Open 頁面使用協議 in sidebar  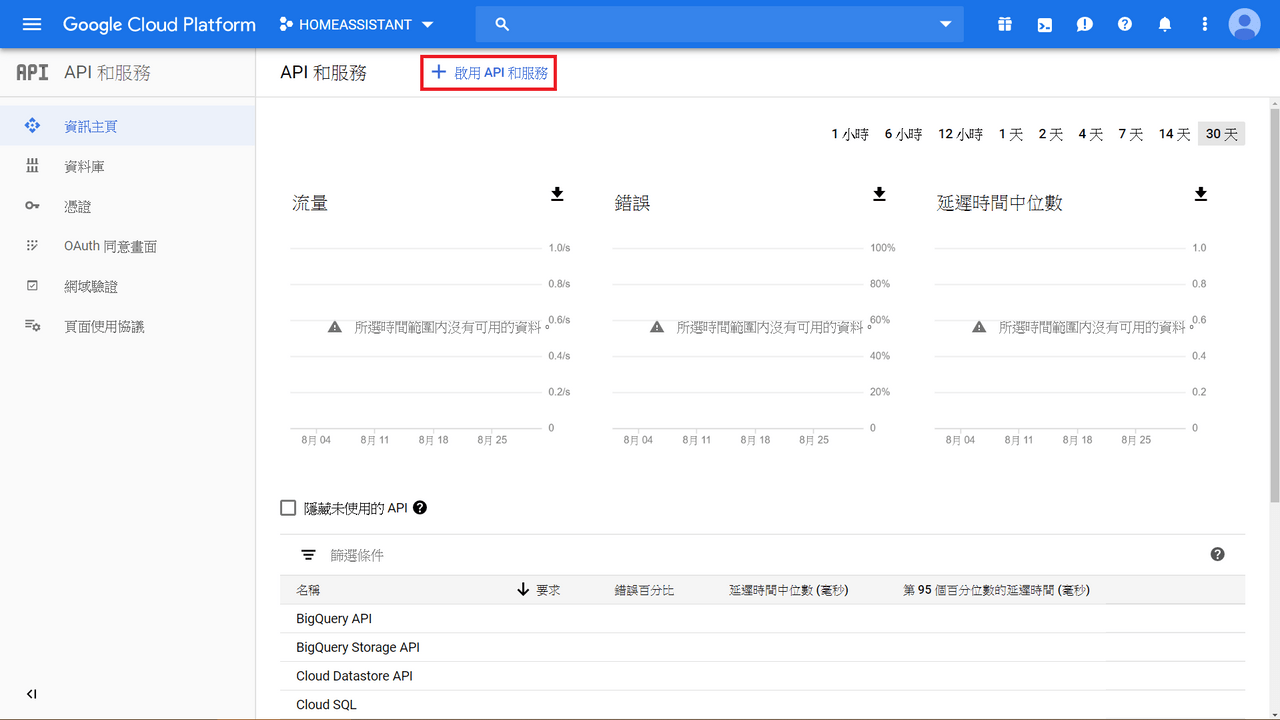point(127,326)
